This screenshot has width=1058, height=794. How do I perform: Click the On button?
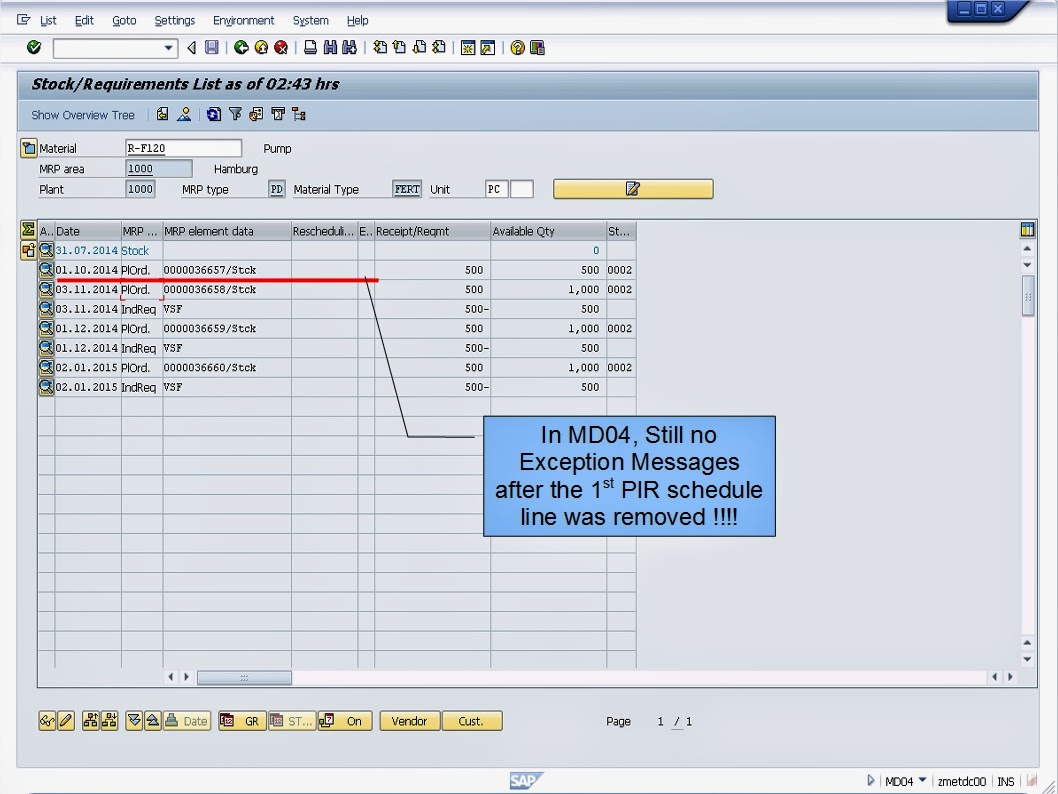[x=345, y=721]
